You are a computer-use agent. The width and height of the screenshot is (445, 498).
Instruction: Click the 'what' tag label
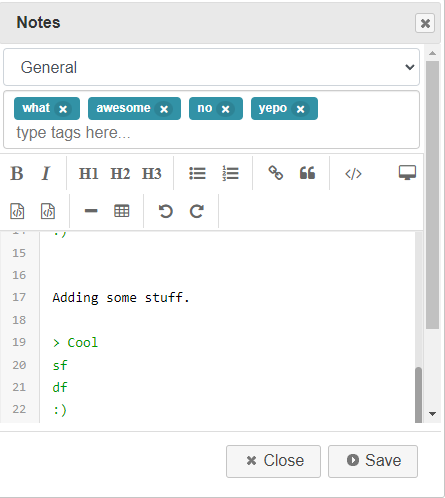click(36, 108)
